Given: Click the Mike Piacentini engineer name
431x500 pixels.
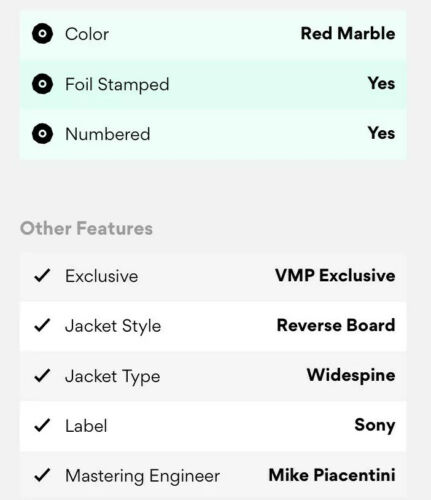Looking at the screenshot, I should pos(332,475).
